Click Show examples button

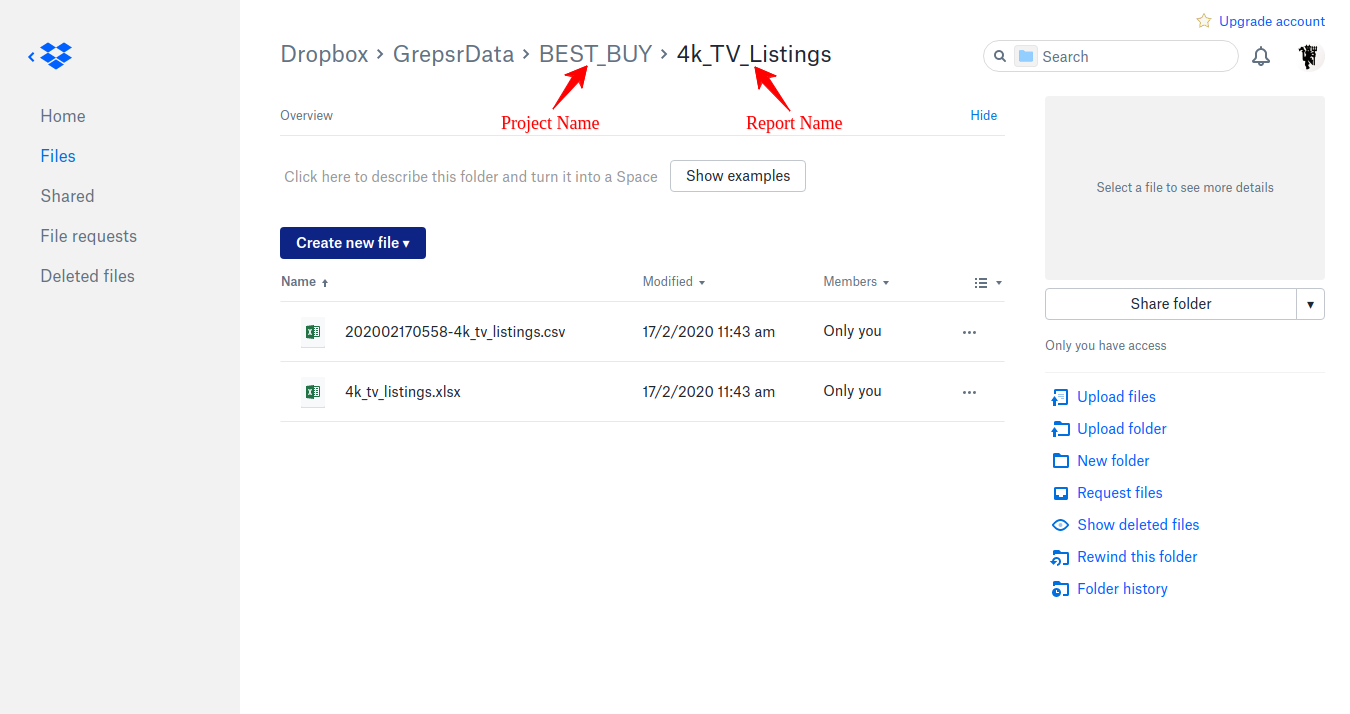pyautogui.click(x=738, y=176)
